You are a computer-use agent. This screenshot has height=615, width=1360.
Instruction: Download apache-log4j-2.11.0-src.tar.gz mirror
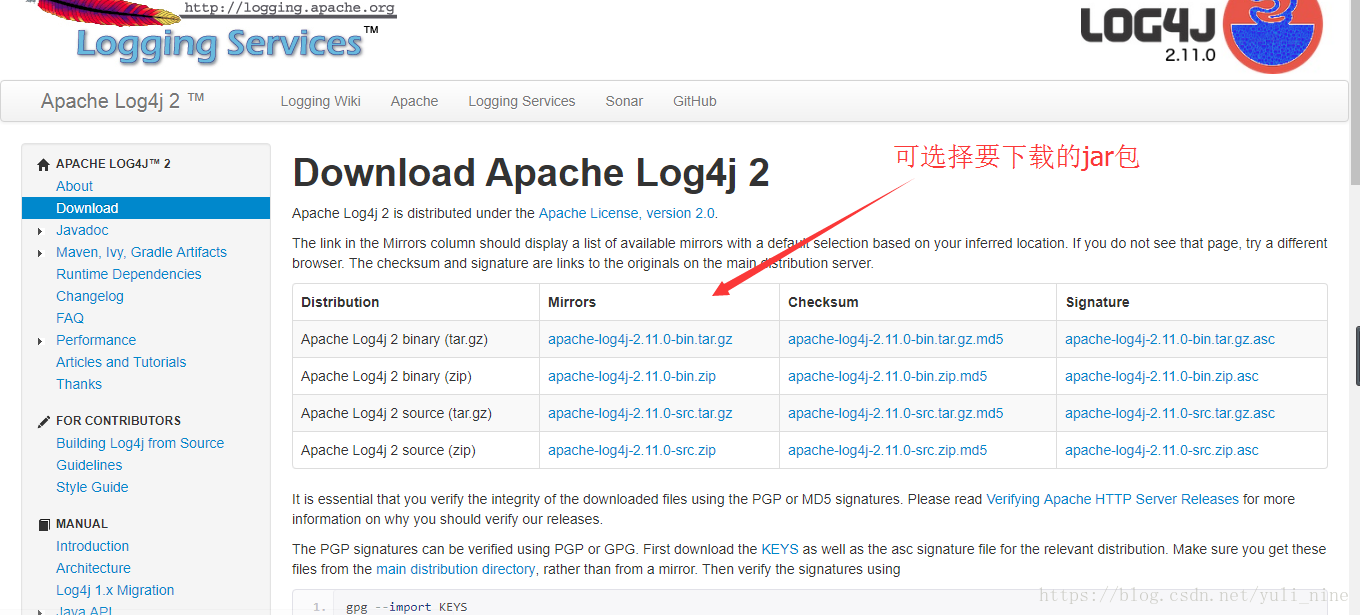640,413
